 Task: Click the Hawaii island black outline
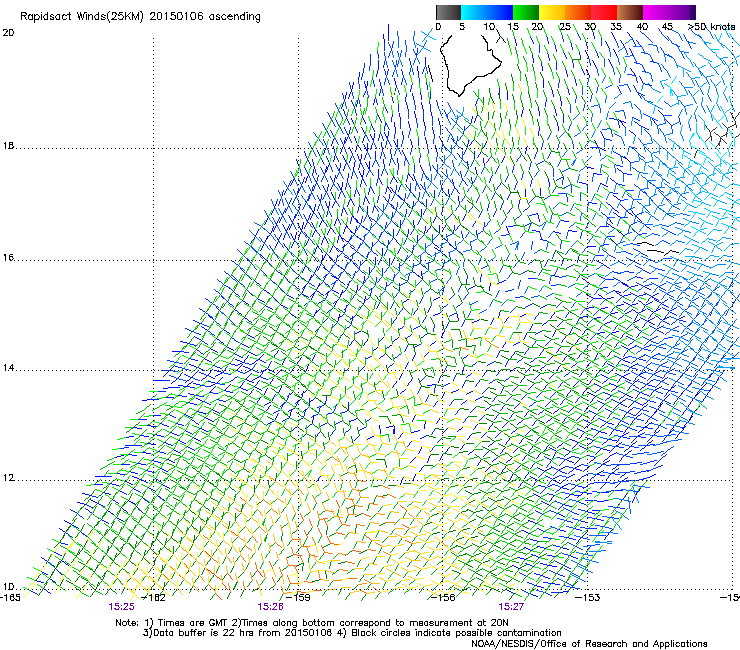click(x=470, y=65)
